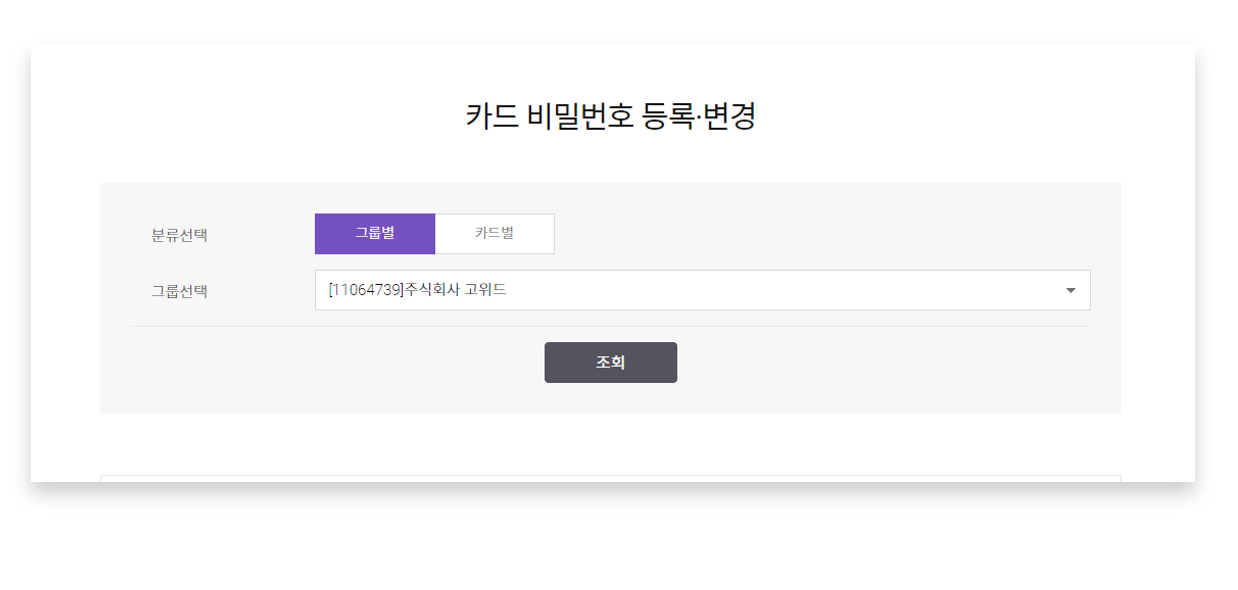This screenshot has height=590, width=1238.
Task: Click the 그룹선택 field label
Action: click(180, 292)
